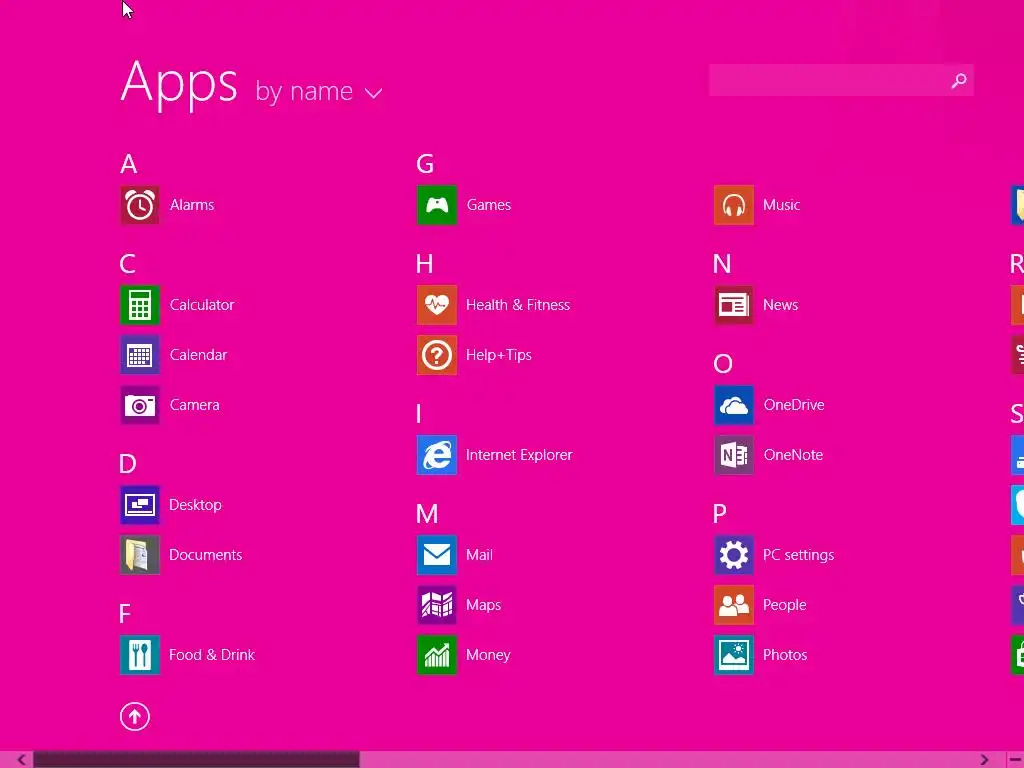The width and height of the screenshot is (1024, 768).
Task: Select the letter M group header
Action: point(427,514)
